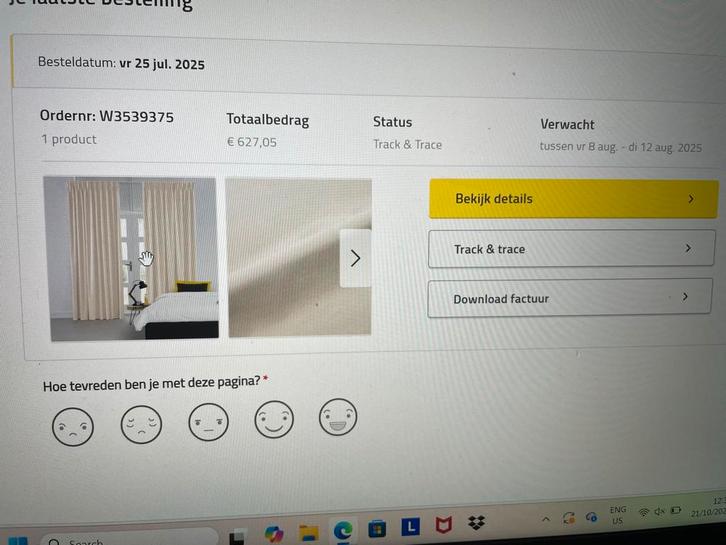Open Microsoft Store taskbar icon
Viewport: 726px width, 545px height.
pyautogui.click(x=377, y=529)
